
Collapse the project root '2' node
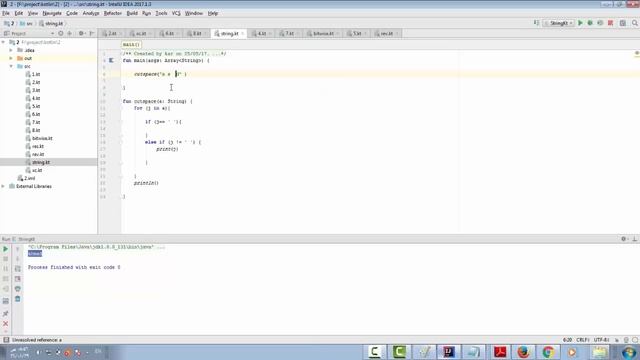(x=4, y=42)
